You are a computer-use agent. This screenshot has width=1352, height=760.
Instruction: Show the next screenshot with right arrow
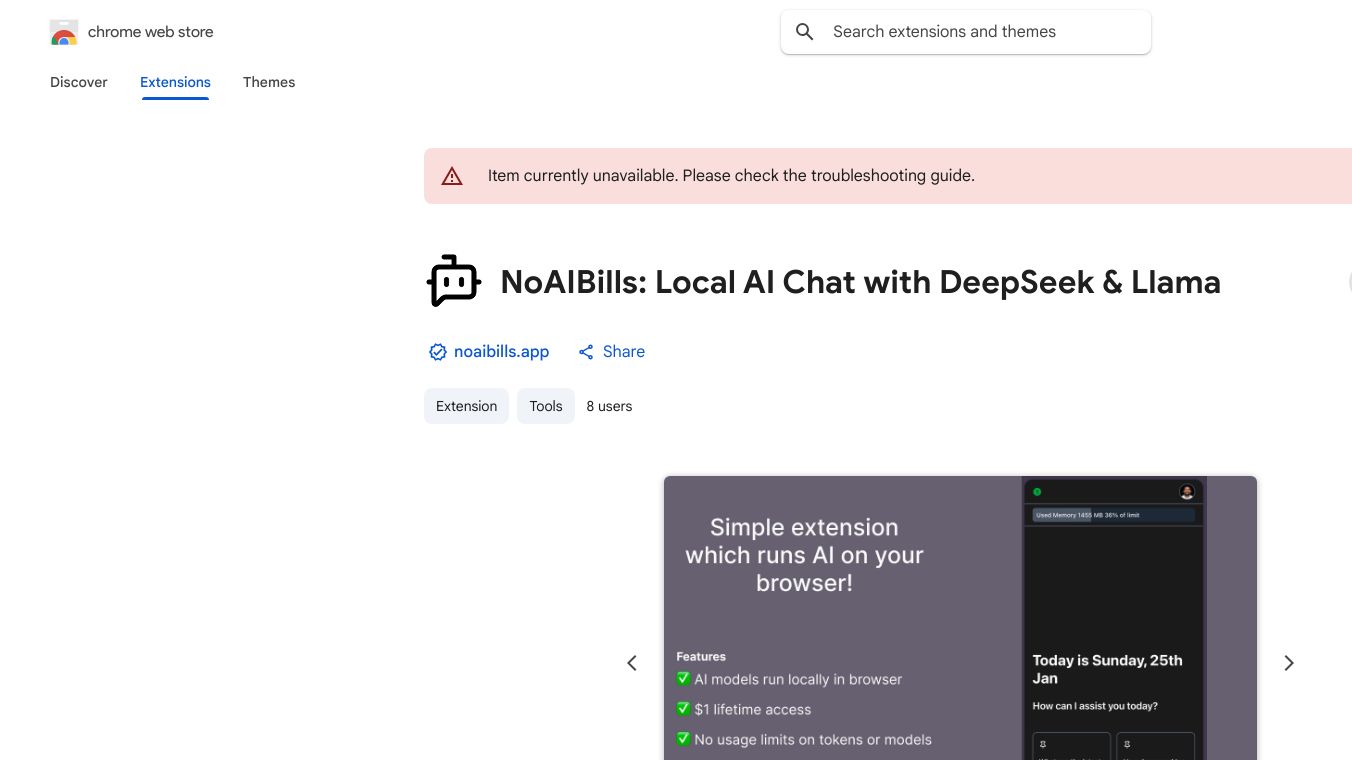(x=1289, y=663)
